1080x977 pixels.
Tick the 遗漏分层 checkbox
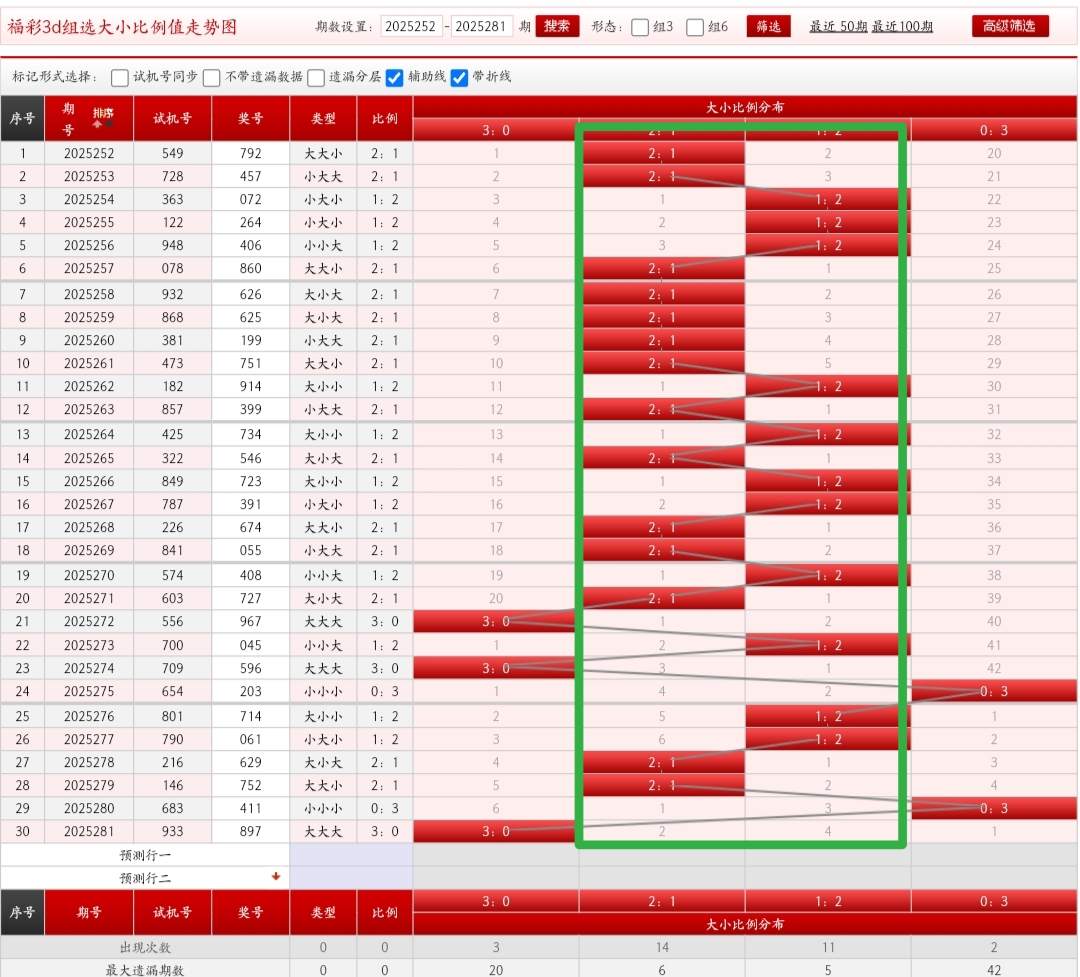point(316,77)
